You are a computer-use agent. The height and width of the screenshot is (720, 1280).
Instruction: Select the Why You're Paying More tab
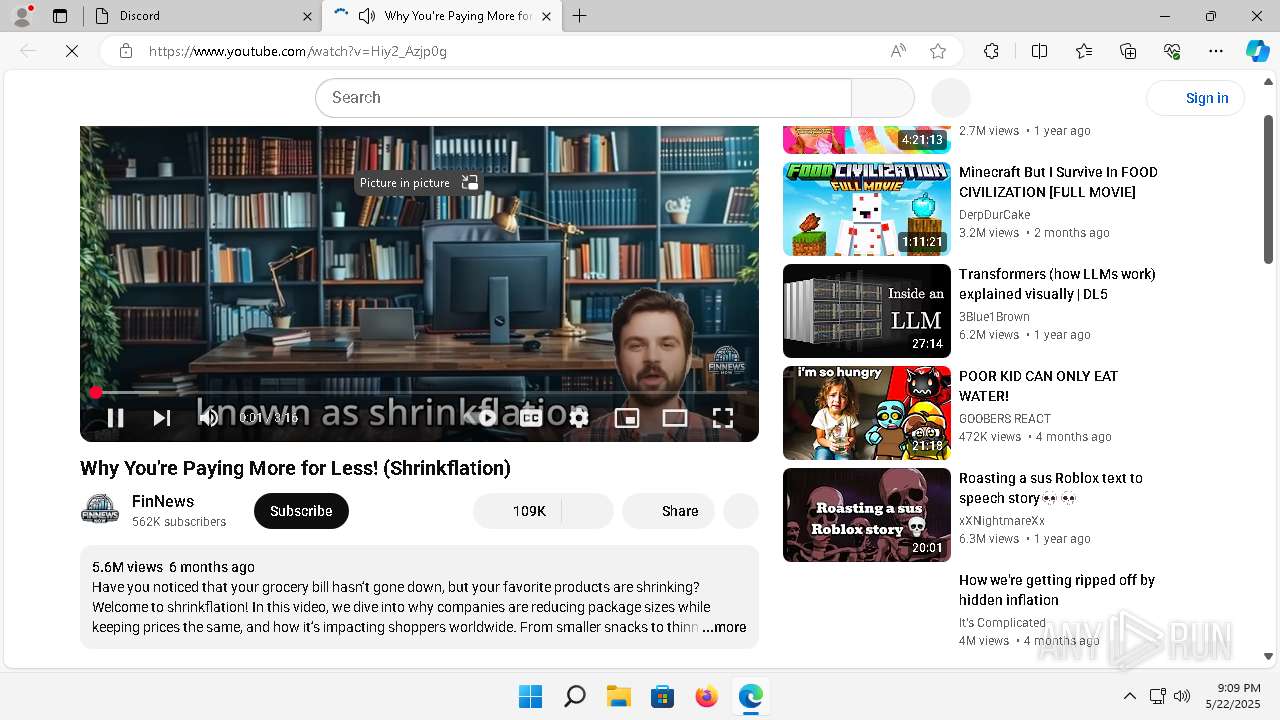point(457,16)
